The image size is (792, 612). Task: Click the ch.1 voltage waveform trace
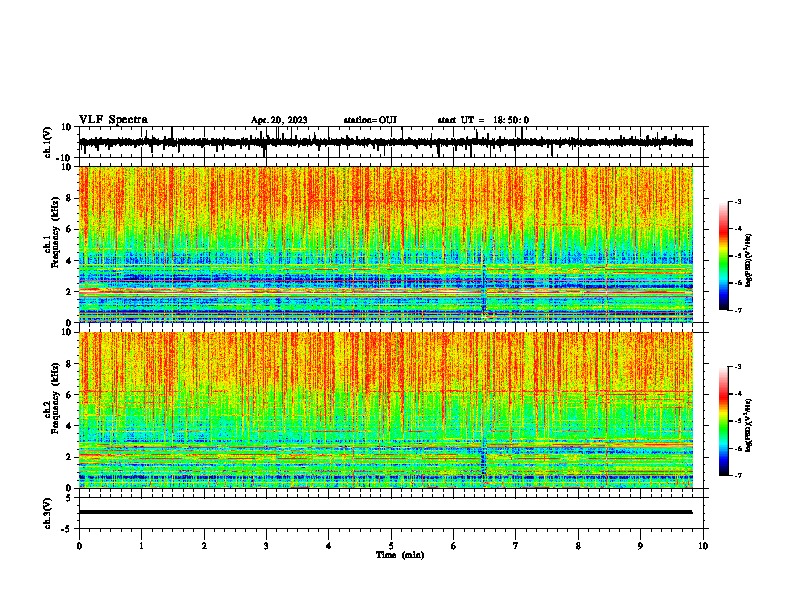click(x=386, y=142)
